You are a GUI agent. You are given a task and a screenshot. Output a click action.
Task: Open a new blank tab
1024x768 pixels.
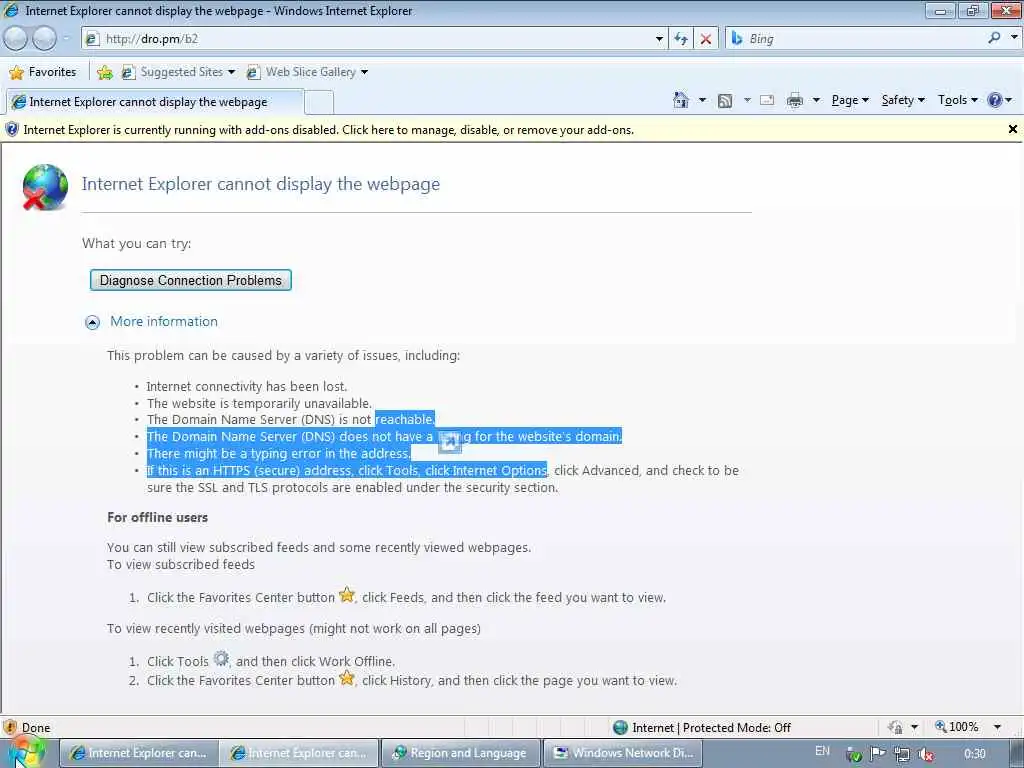[x=319, y=103]
